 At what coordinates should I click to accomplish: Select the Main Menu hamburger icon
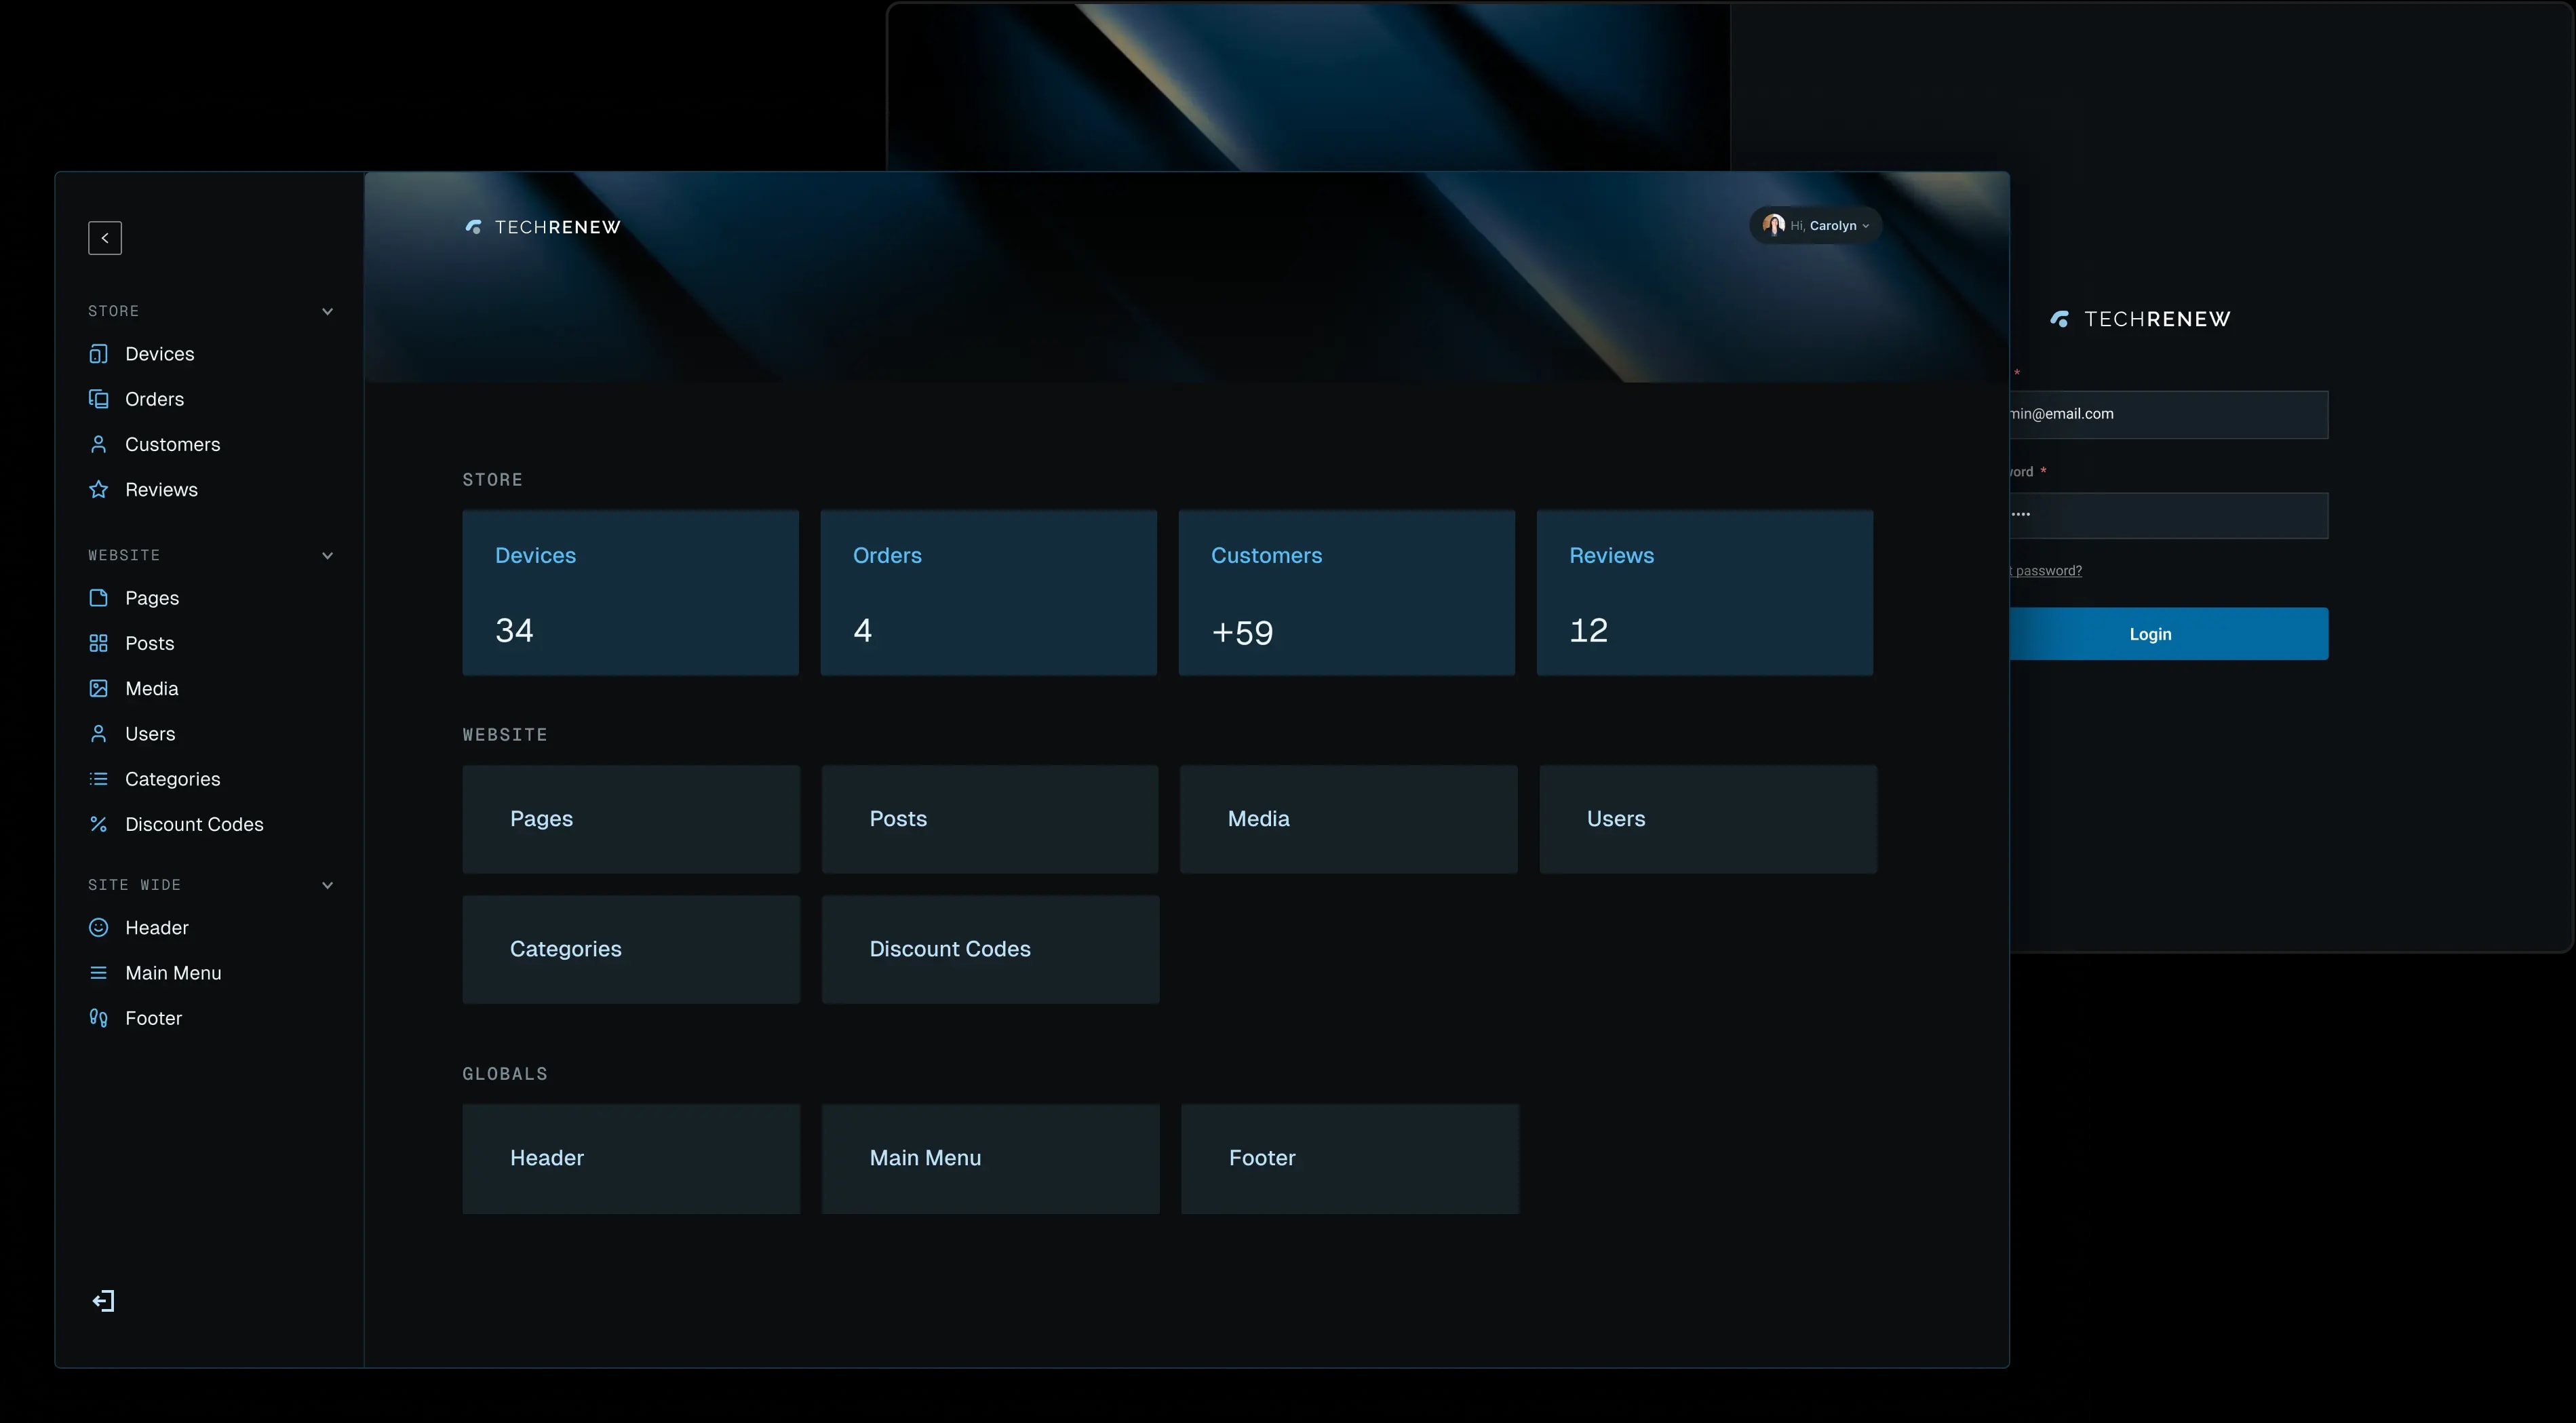pyautogui.click(x=100, y=972)
